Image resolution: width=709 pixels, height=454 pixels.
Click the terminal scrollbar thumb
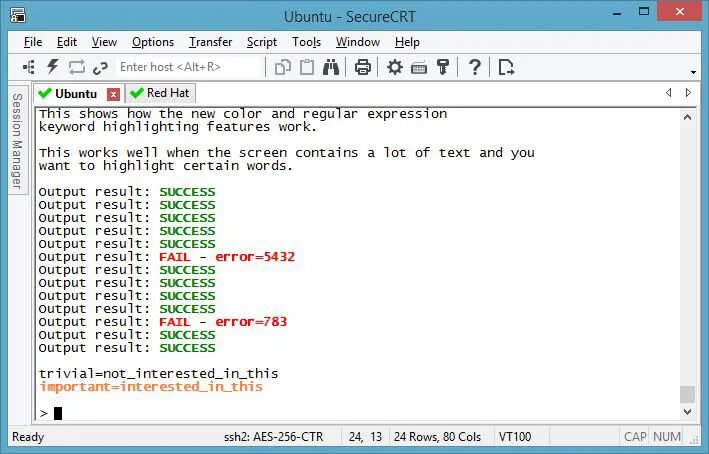click(x=687, y=394)
